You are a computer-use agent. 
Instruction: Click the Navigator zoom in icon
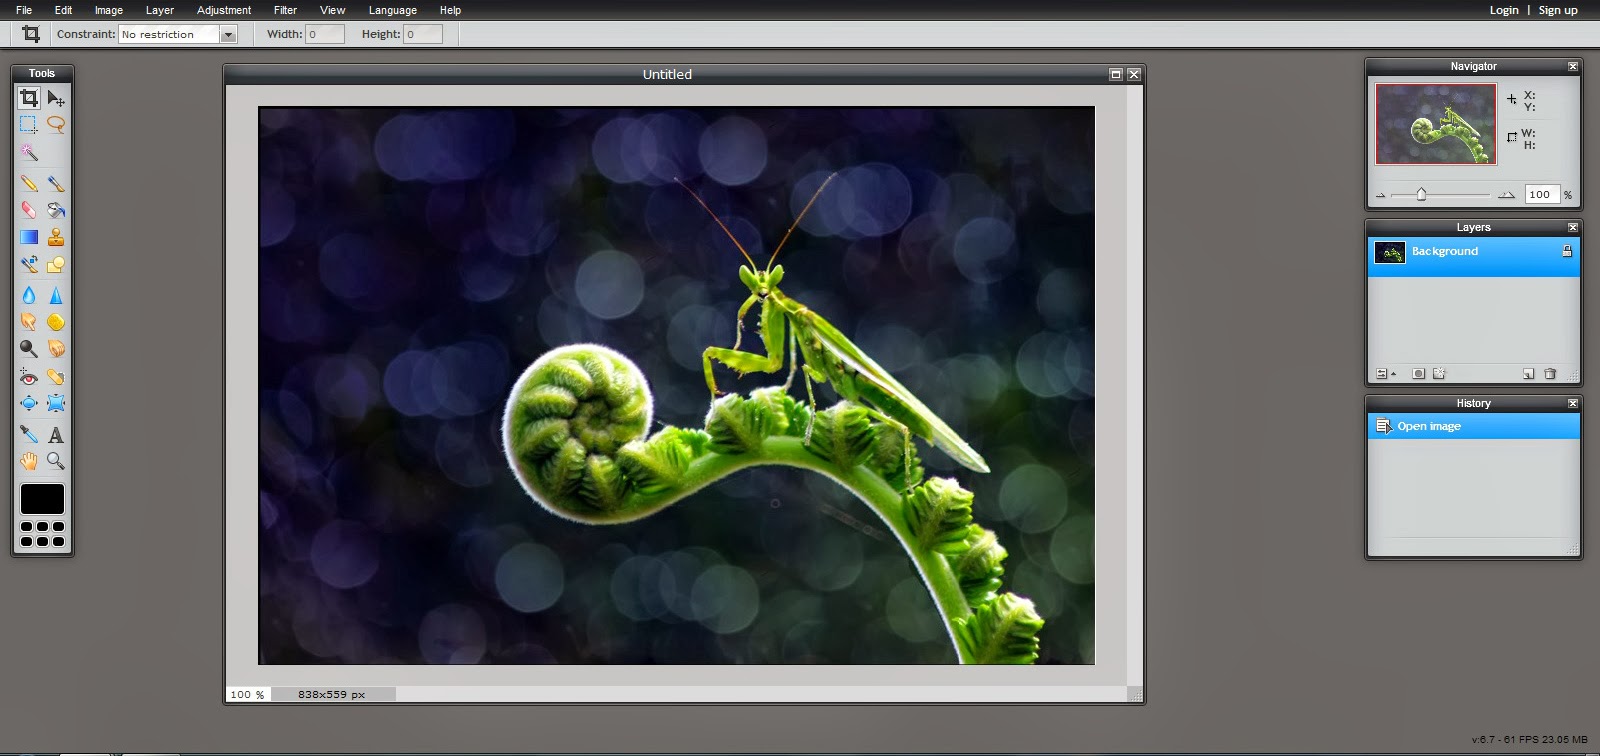(x=1506, y=195)
